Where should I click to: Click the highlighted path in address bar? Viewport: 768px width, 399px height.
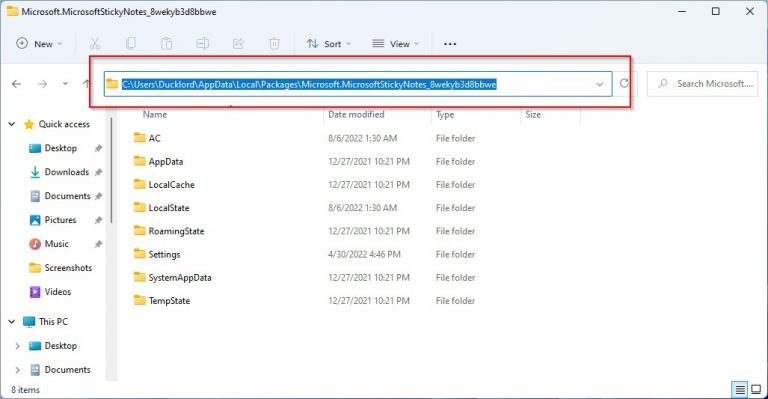(x=309, y=84)
